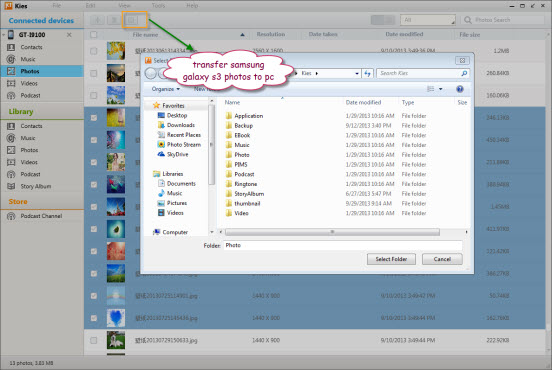Image resolution: width=552 pixels, height=370 pixels.
Task: Open Desktop in Favorites
Action: [x=177, y=115]
